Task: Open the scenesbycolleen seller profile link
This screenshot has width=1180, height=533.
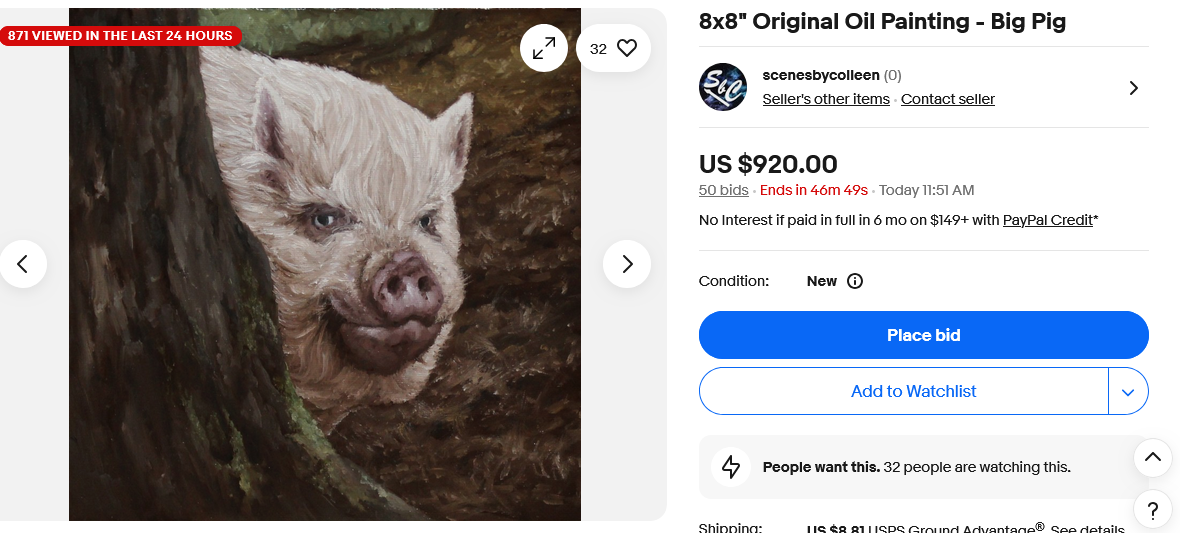Action: (x=819, y=75)
